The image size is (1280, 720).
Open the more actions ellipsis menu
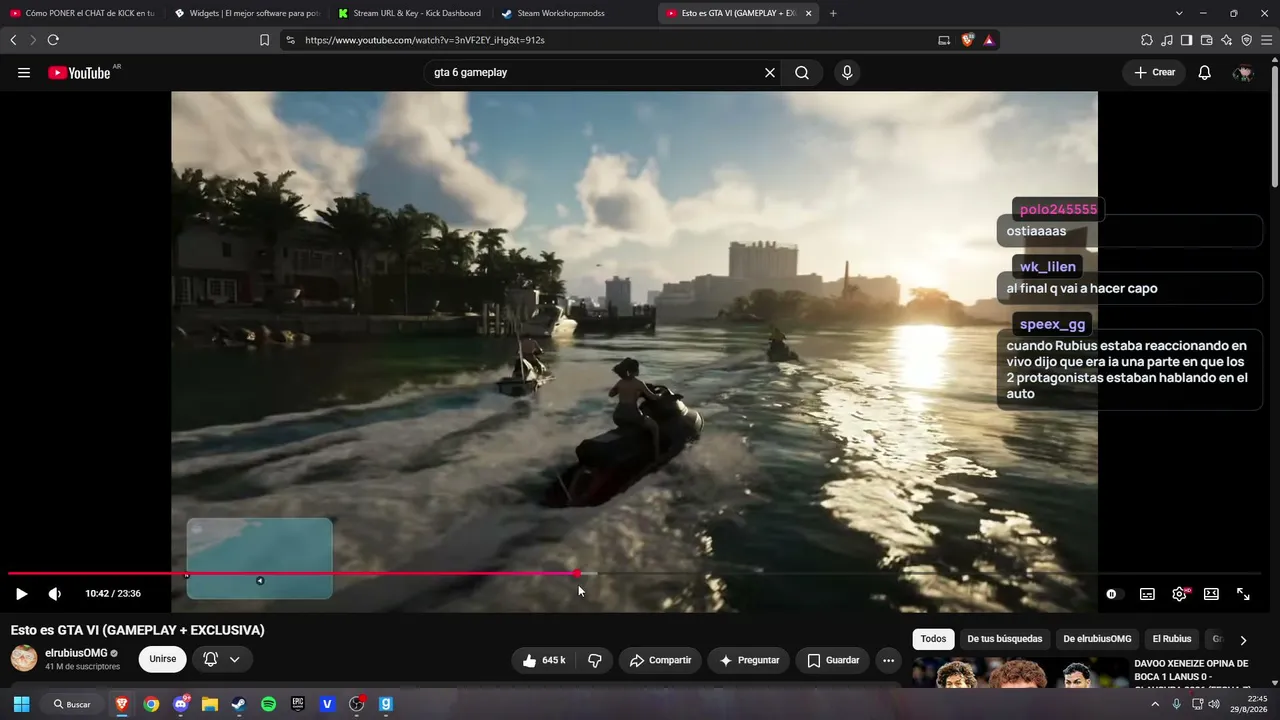tap(888, 660)
